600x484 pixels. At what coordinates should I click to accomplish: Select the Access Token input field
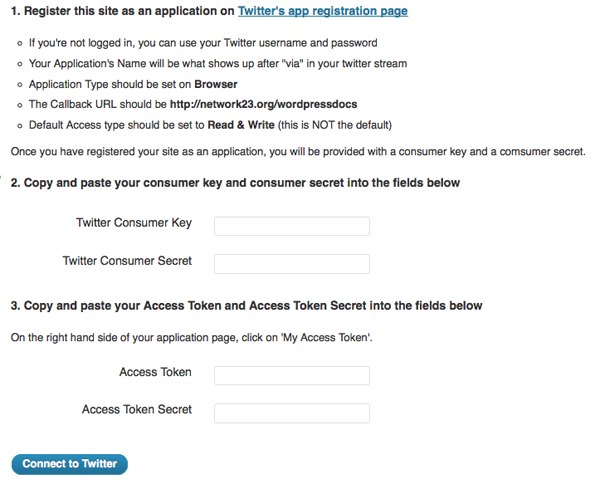coord(292,375)
